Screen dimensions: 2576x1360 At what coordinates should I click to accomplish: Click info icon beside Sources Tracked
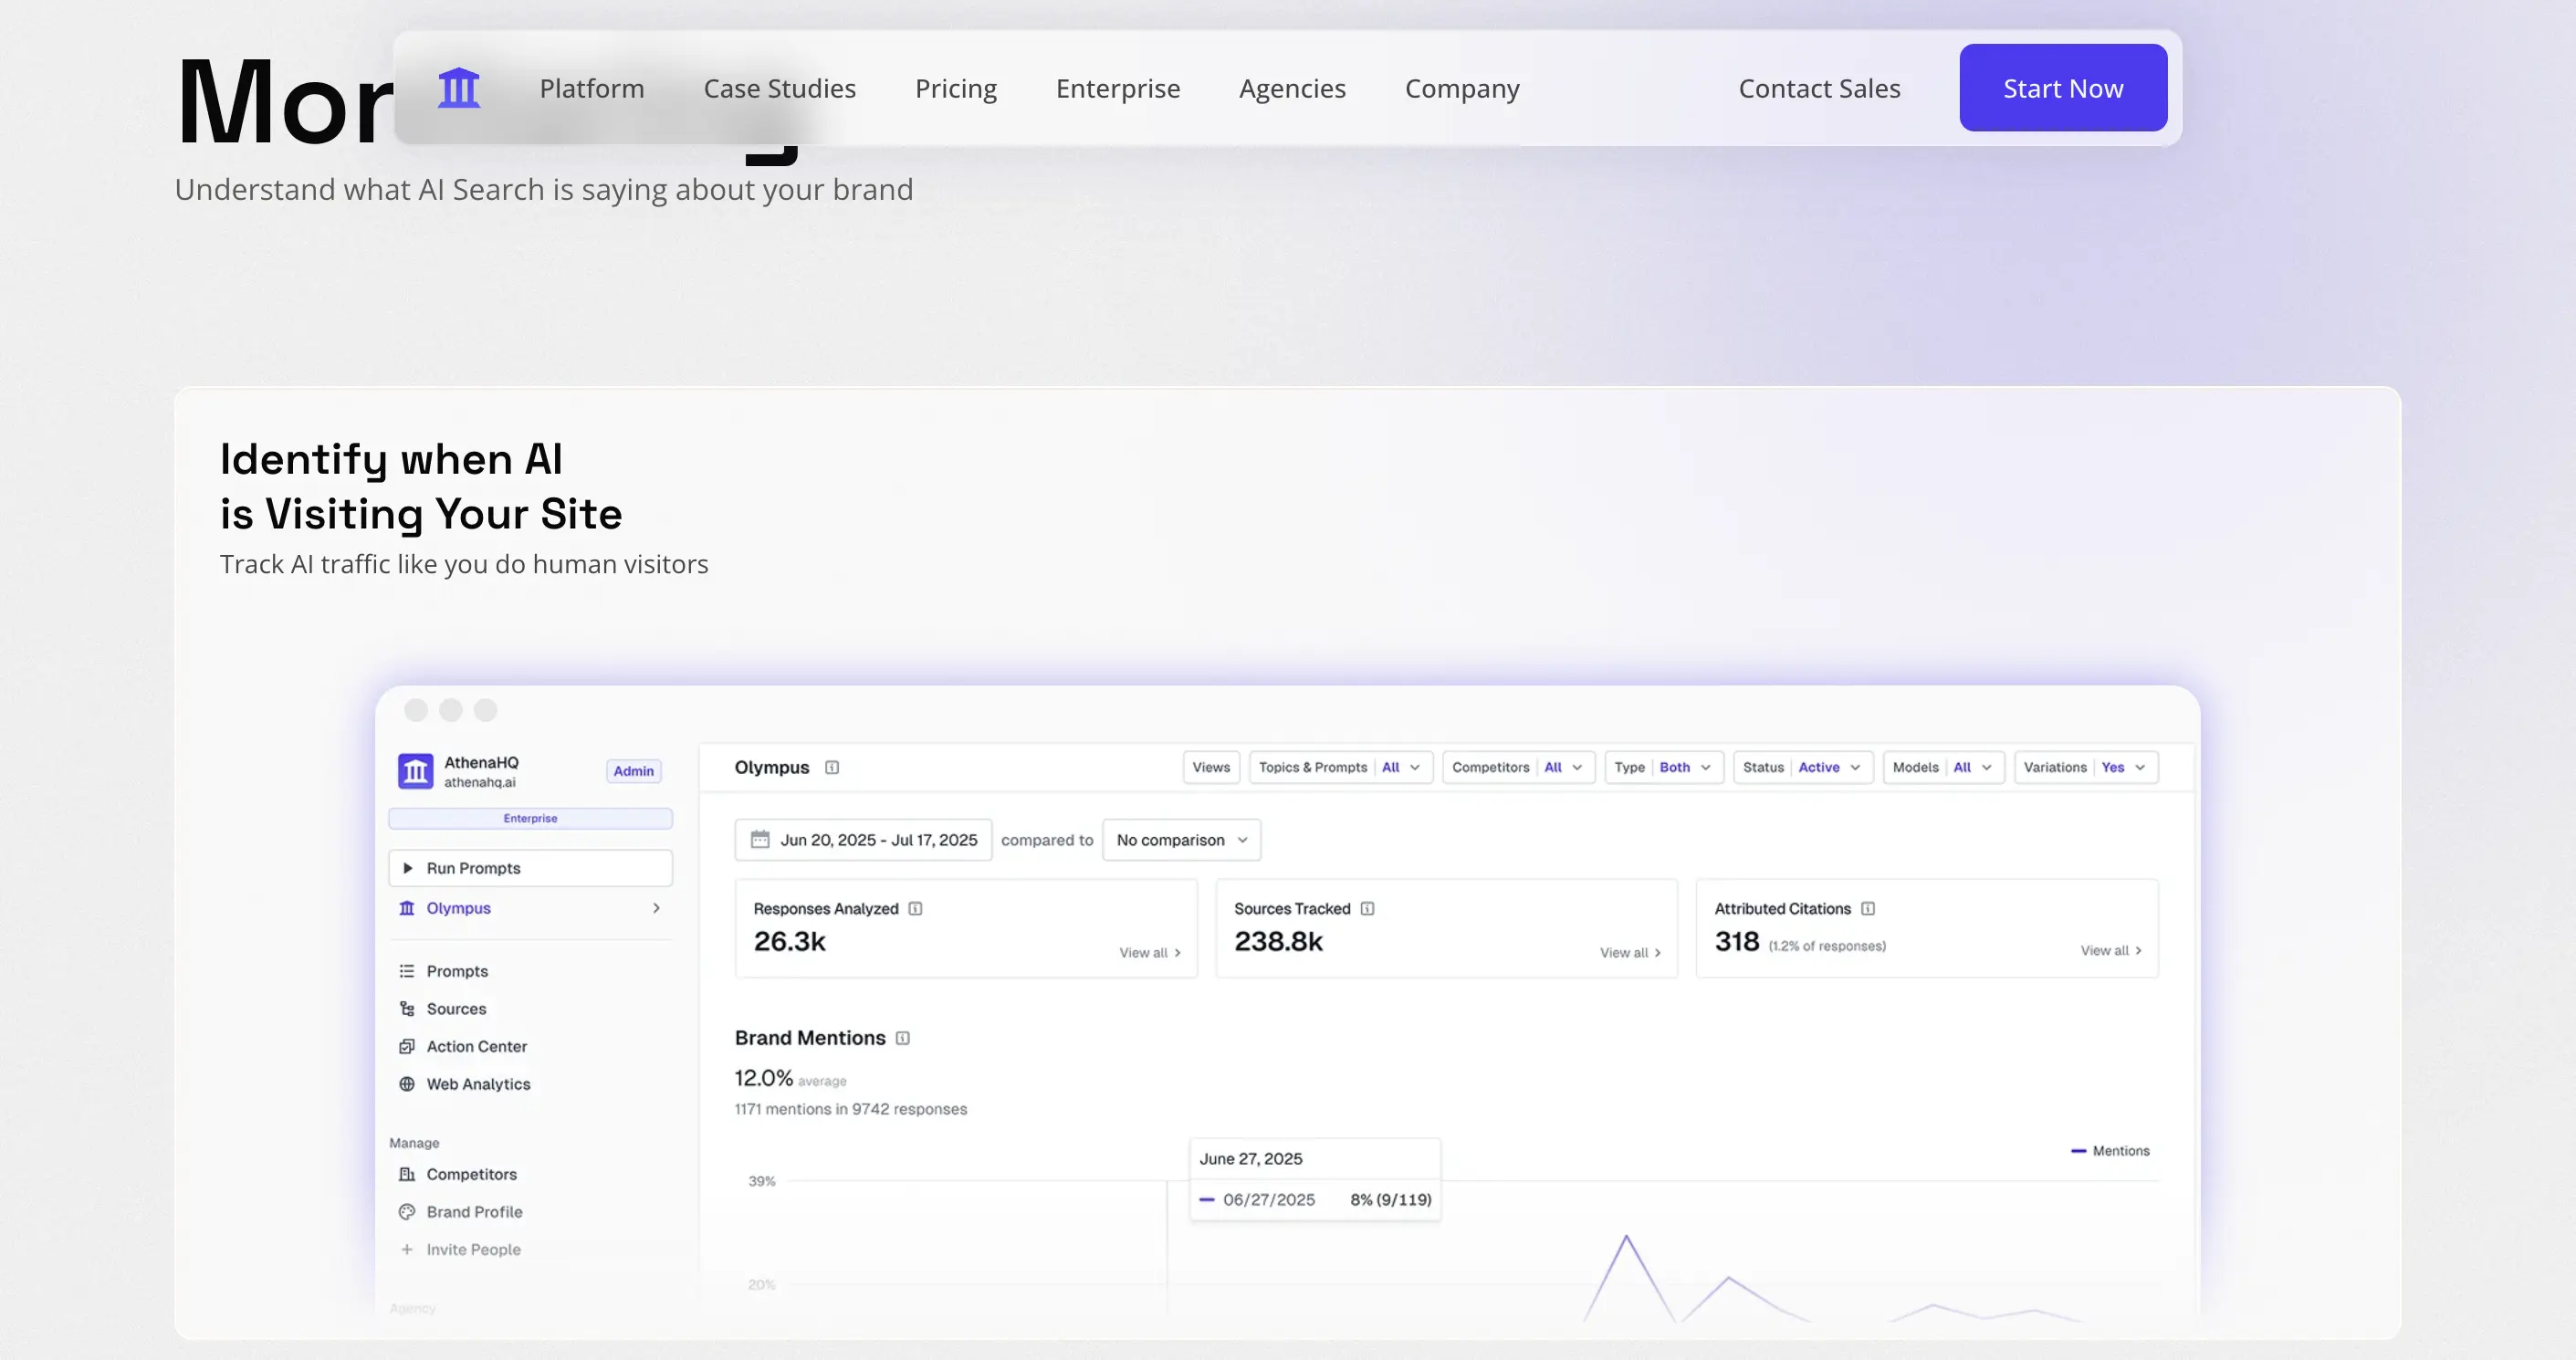[1367, 908]
